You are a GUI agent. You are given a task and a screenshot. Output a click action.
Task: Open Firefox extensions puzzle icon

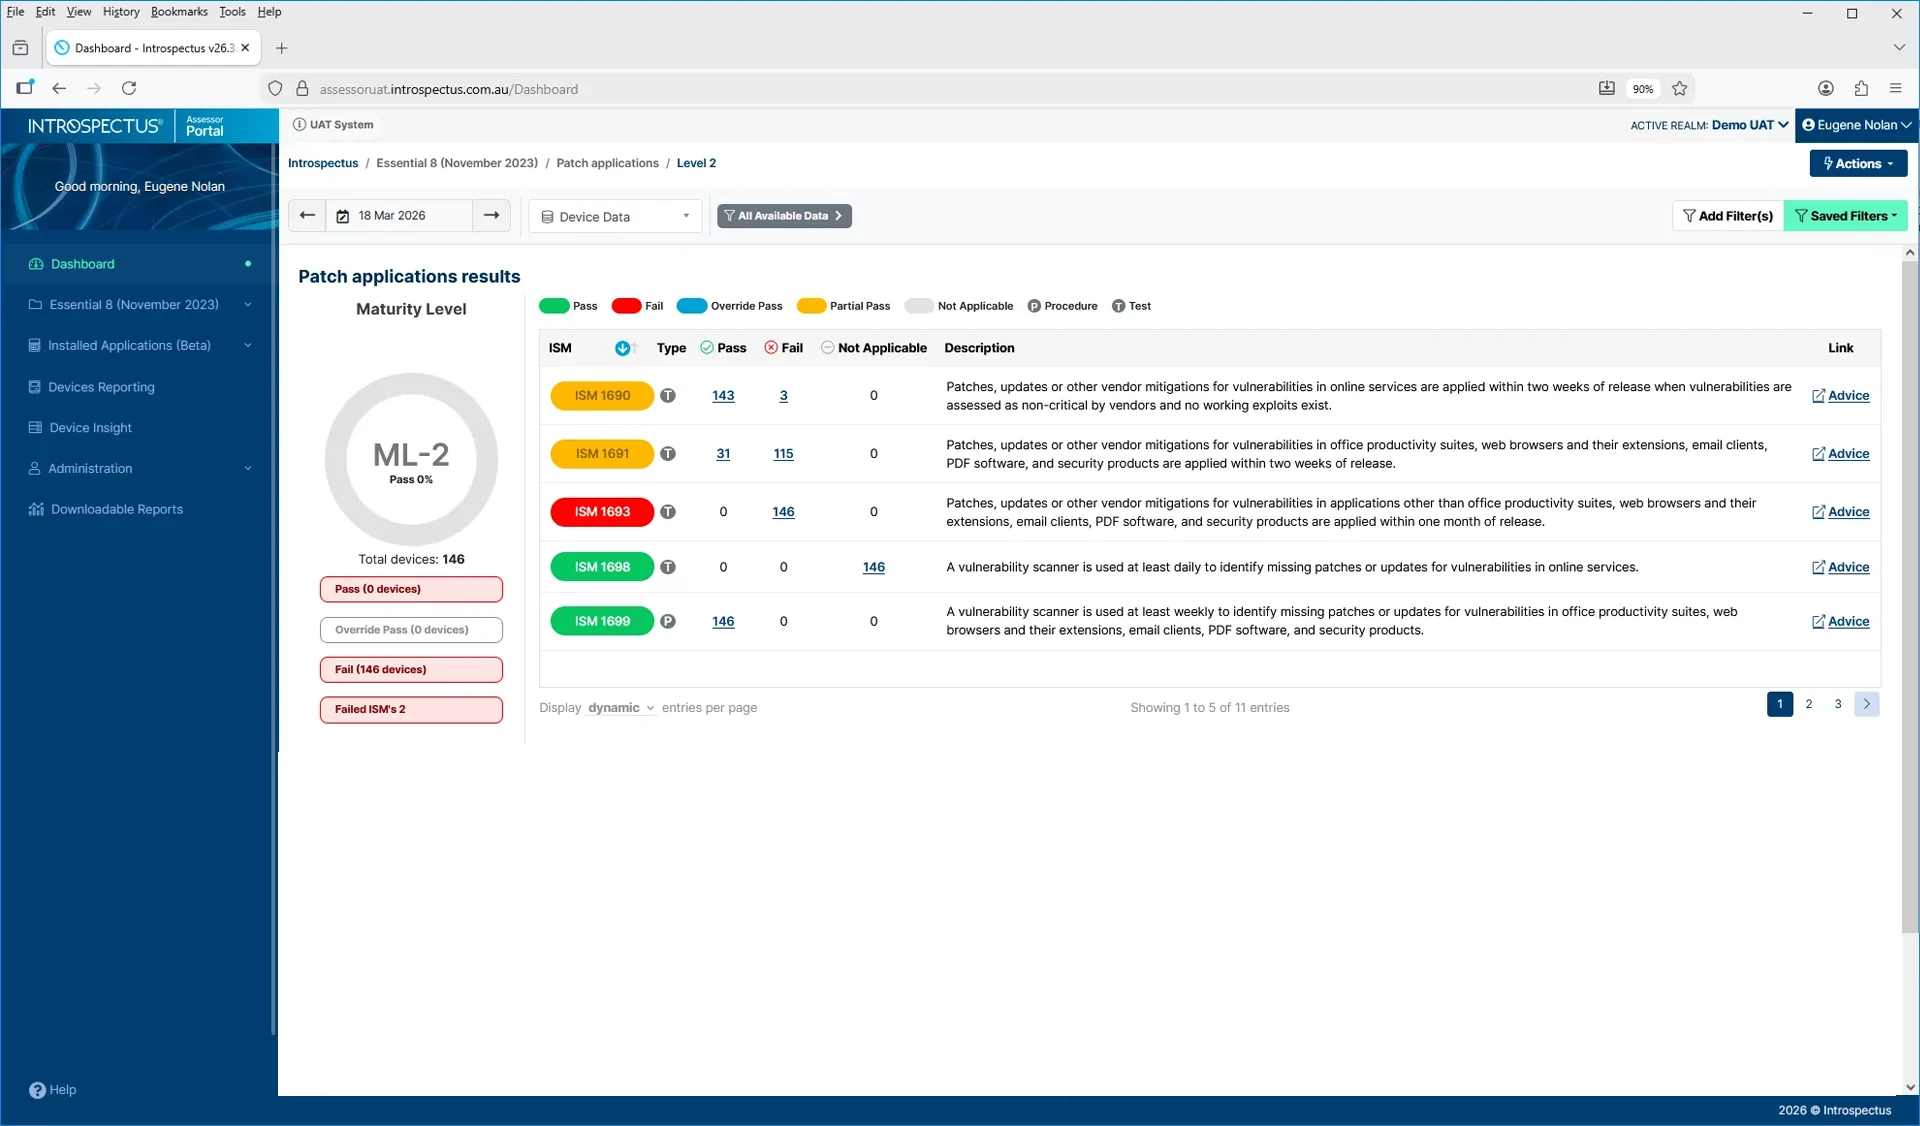pos(1860,89)
